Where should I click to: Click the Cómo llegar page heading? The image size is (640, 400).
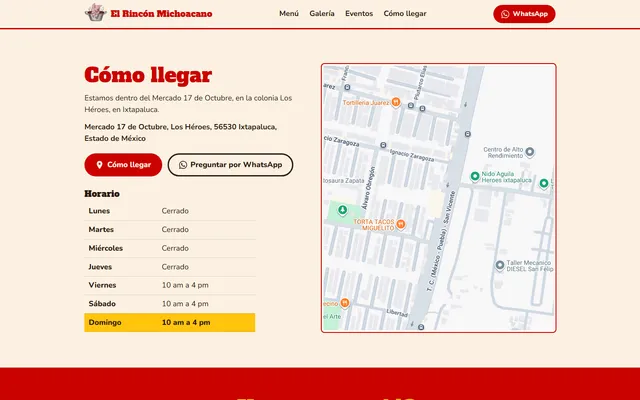click(148, 75)
